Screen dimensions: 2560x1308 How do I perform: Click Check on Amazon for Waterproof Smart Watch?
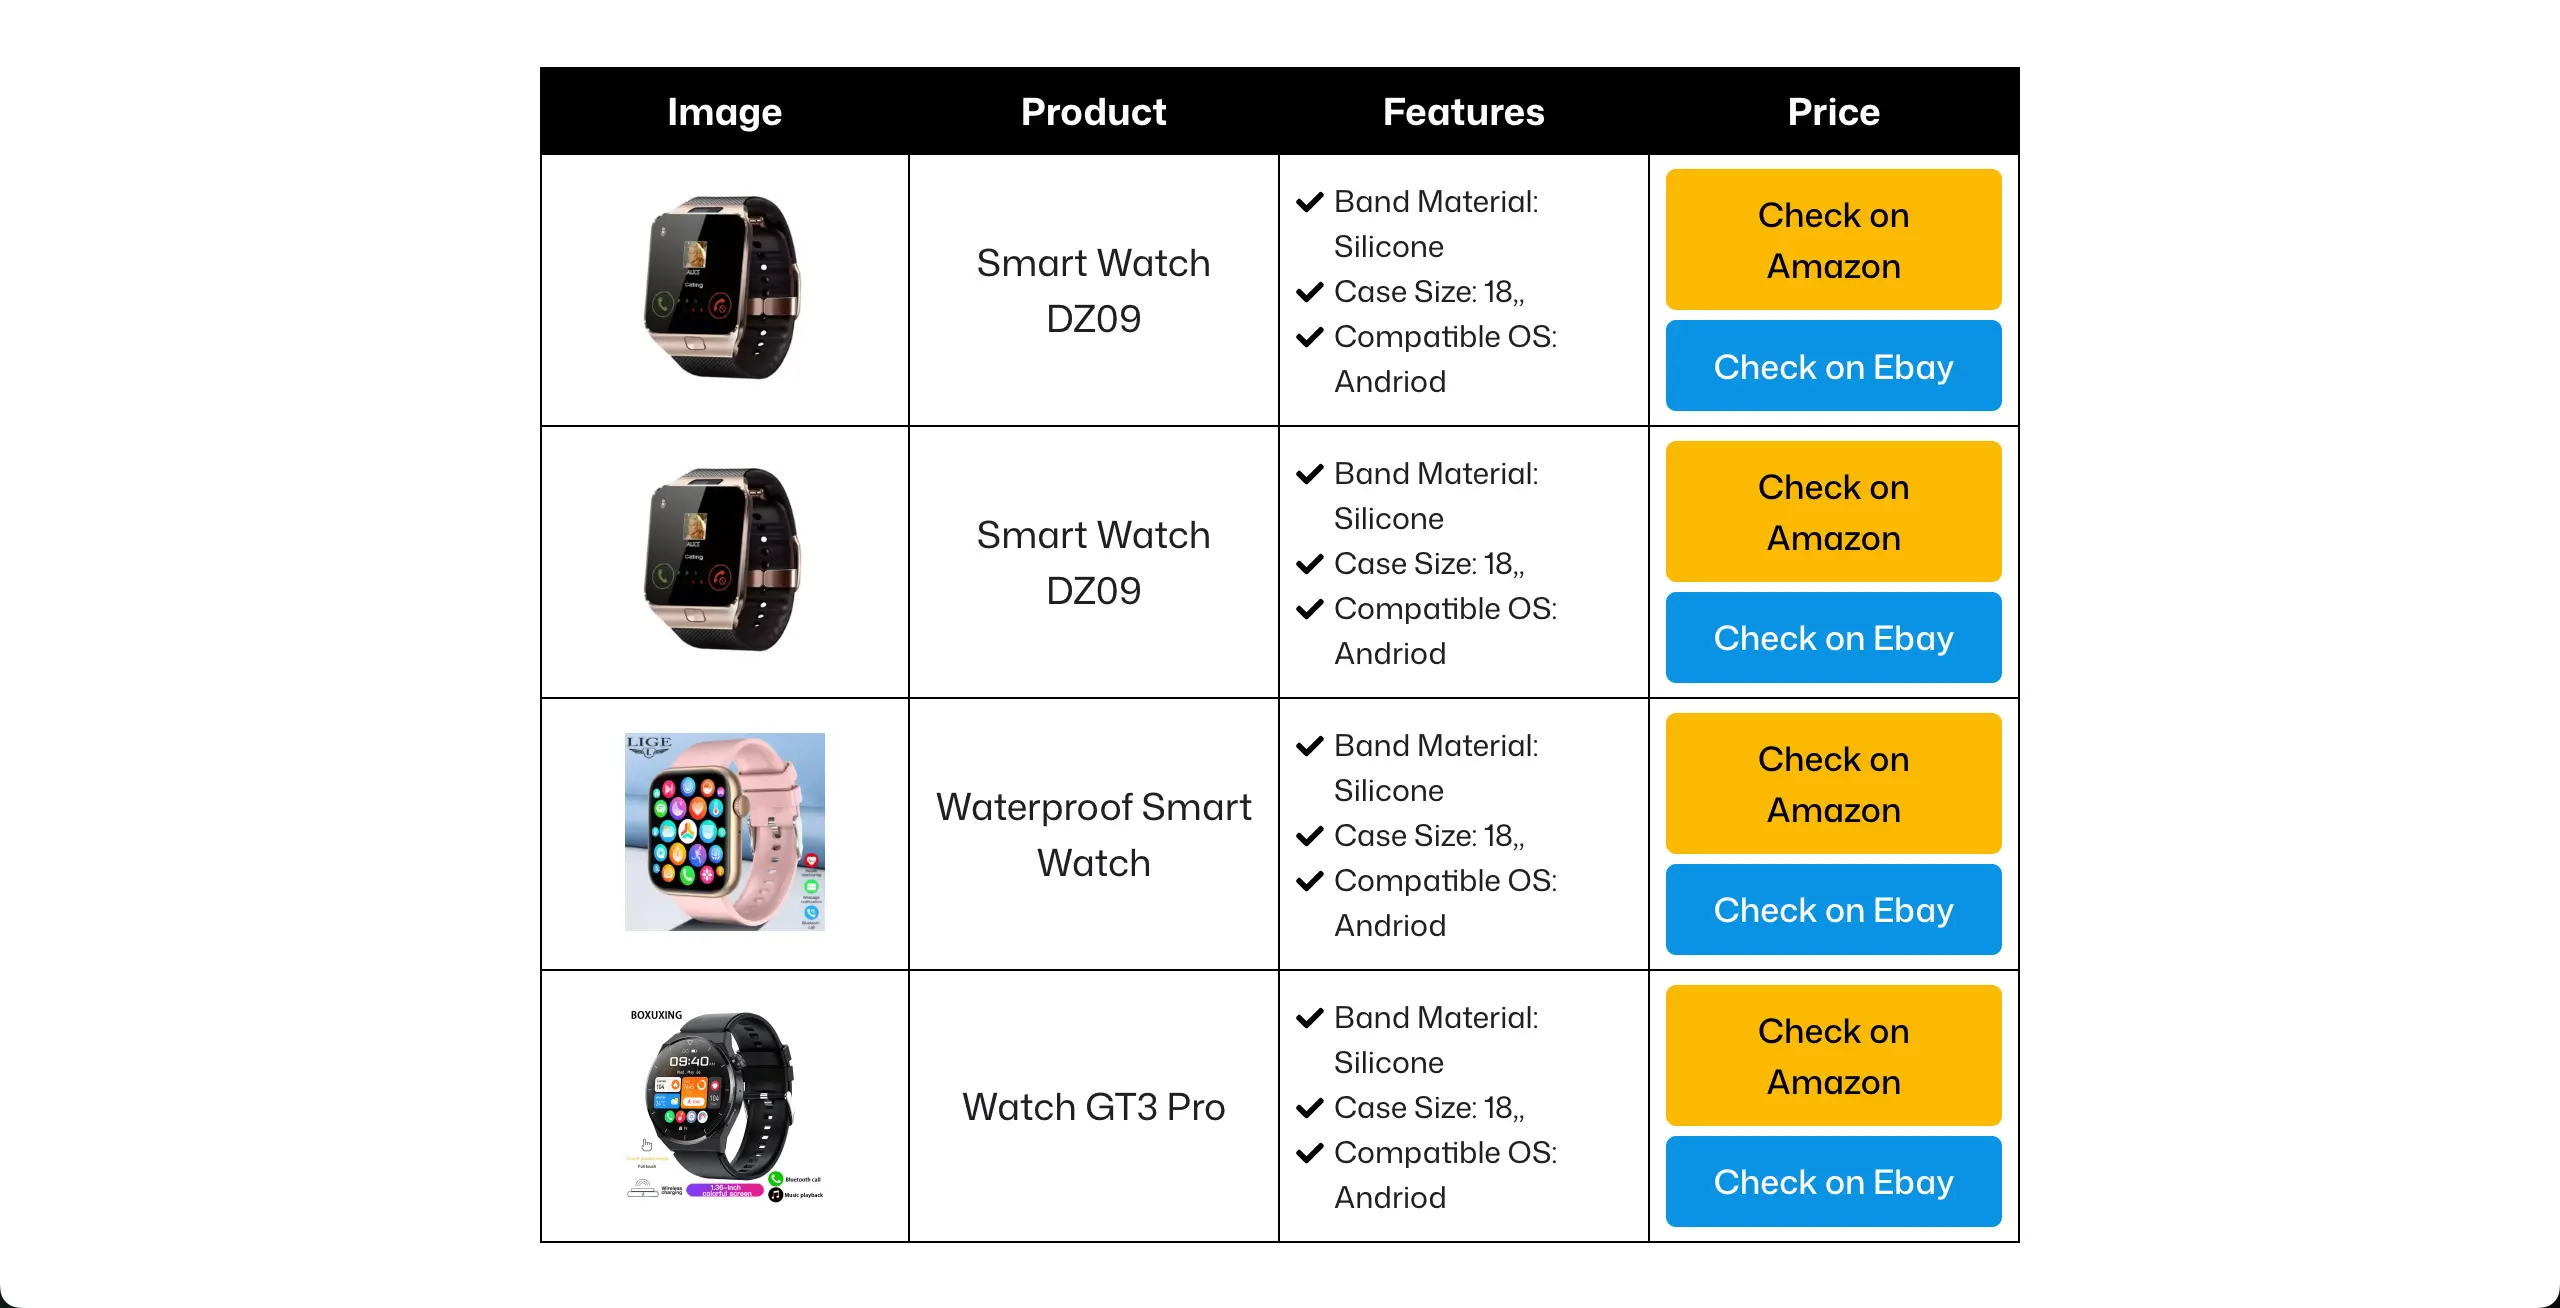(1833, 784)
